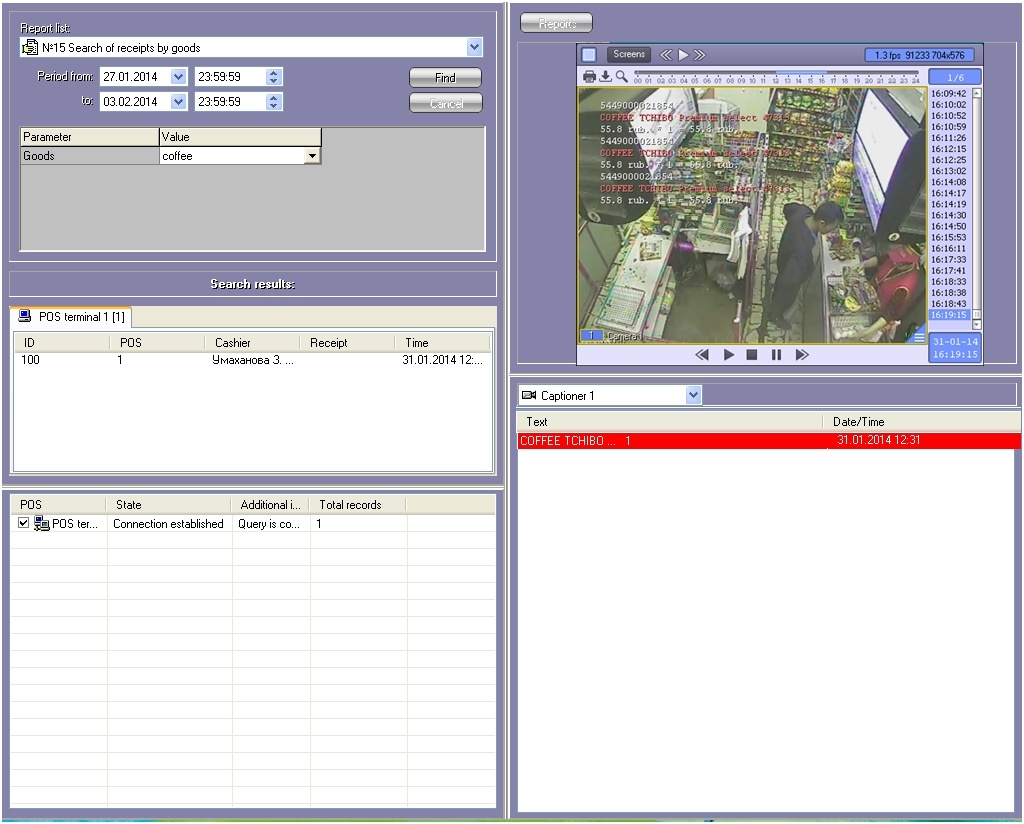The image size is (1024, 824).
Task: Expand the Goods value dropdown
Action: click(312, 156)
